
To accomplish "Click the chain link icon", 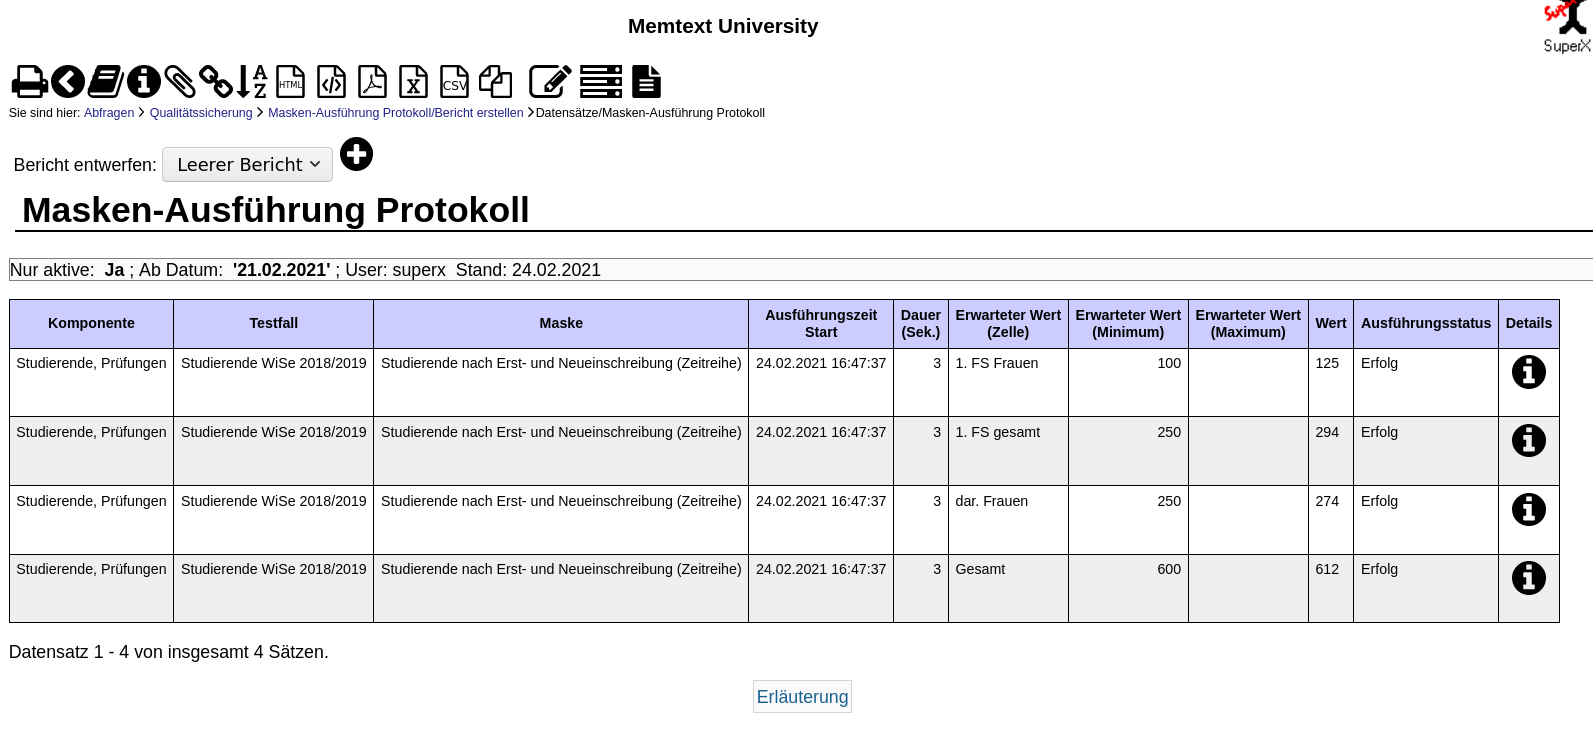I will [215, 82].
